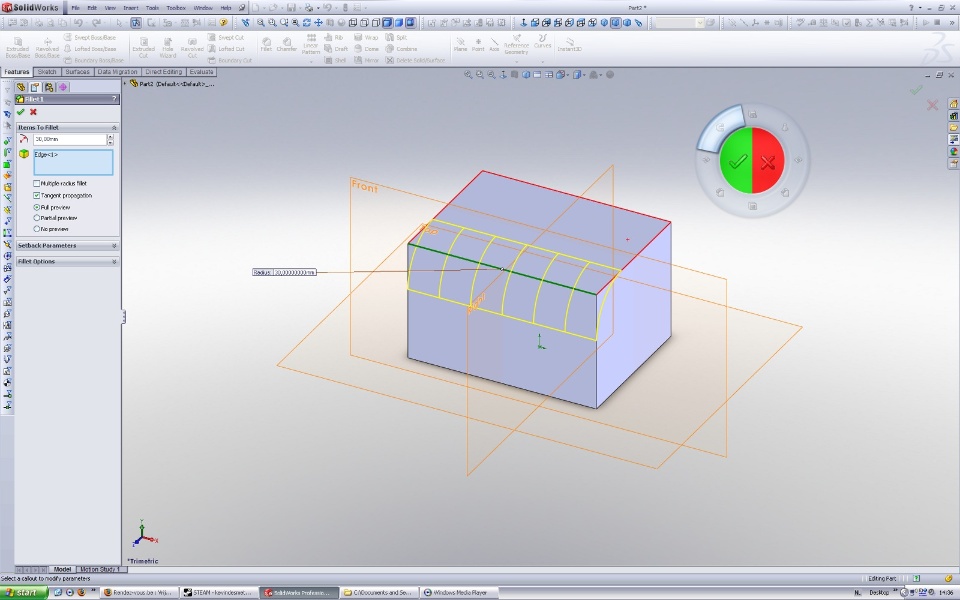Viewport: 960px width, 600px height.
Task: Enable the Multiple radius fillet checkbox
Action: pyautogui.click(x=36, y=184)
